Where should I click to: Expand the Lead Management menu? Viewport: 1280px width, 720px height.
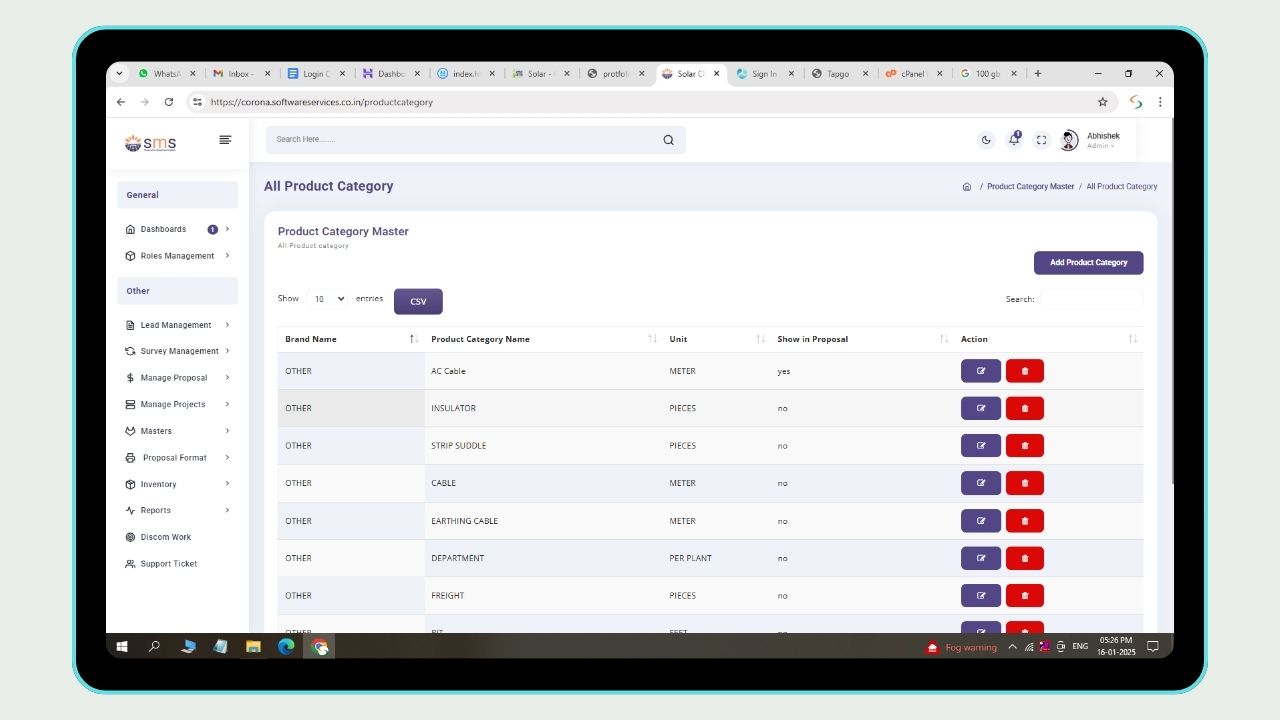coord(178,325)
